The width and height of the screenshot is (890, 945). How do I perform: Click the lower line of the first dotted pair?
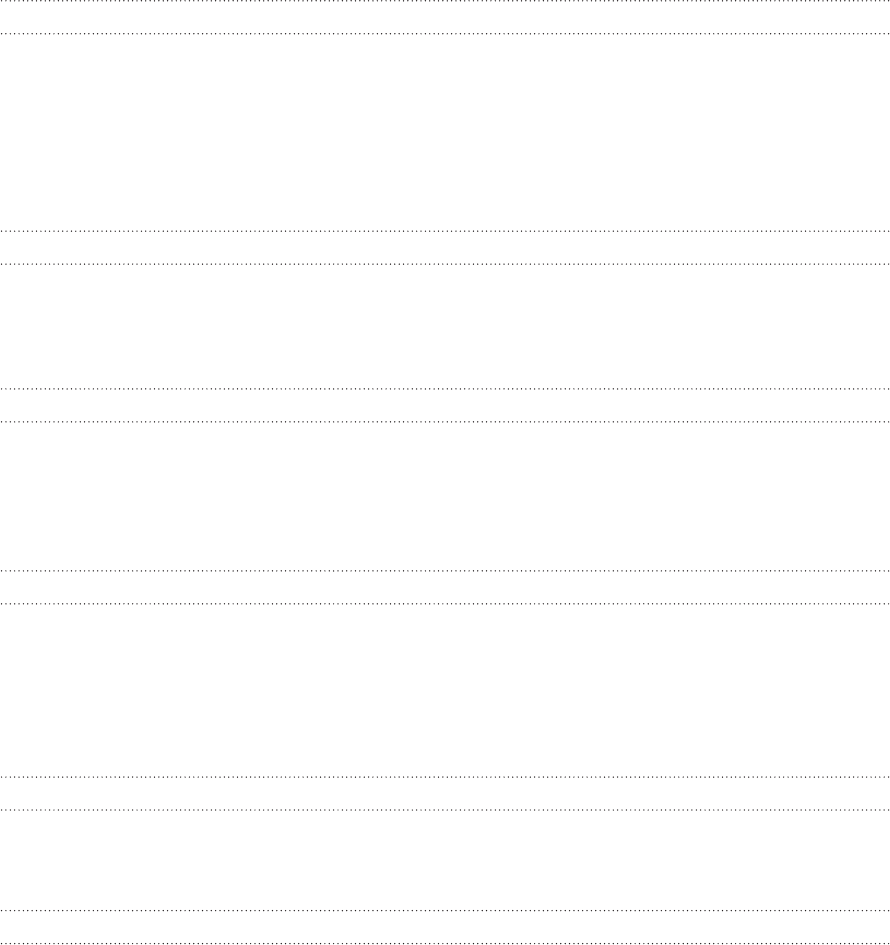[445, 34]
